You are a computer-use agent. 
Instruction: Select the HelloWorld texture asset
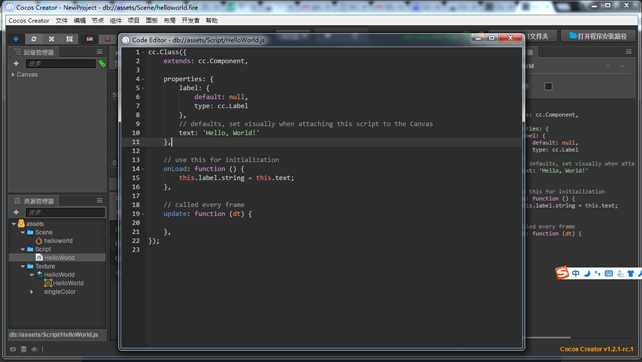coord(59,275)
